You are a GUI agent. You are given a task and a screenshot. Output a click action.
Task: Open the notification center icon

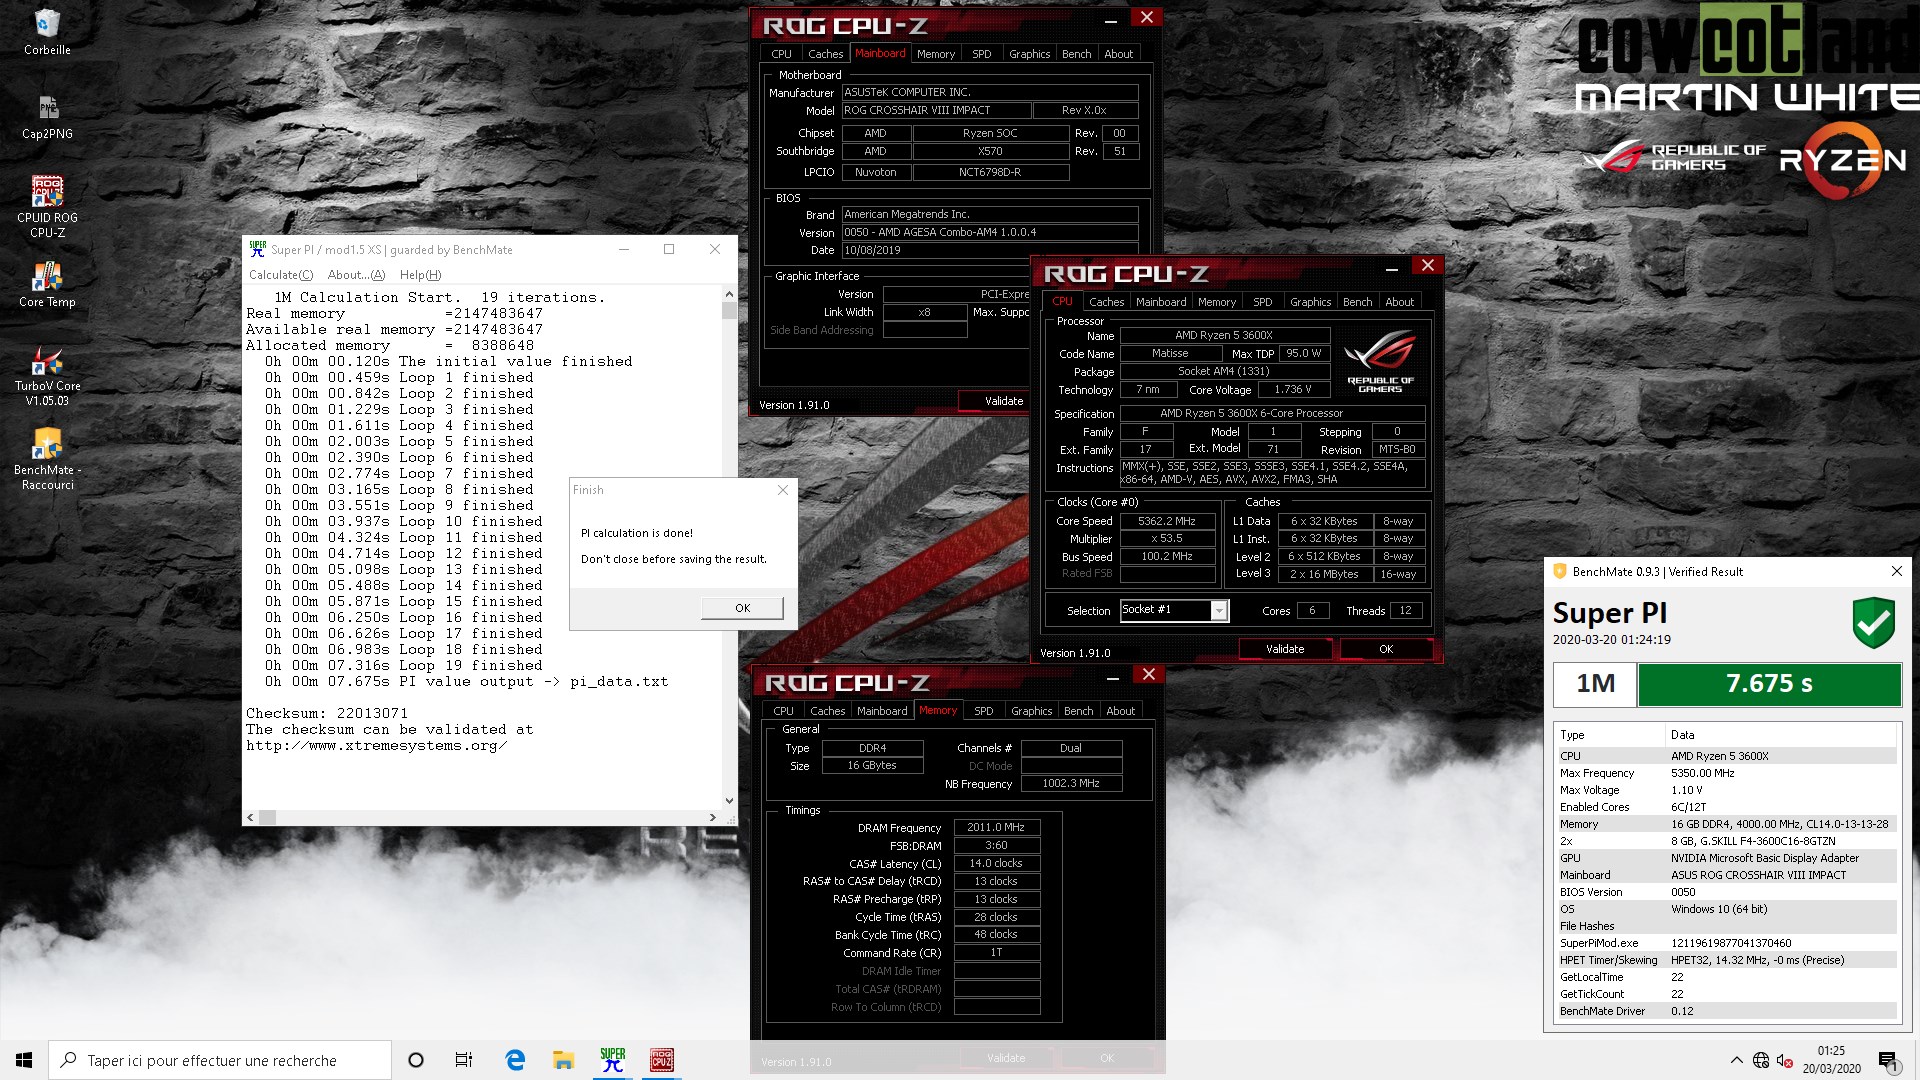(x=1888, y=1060)
